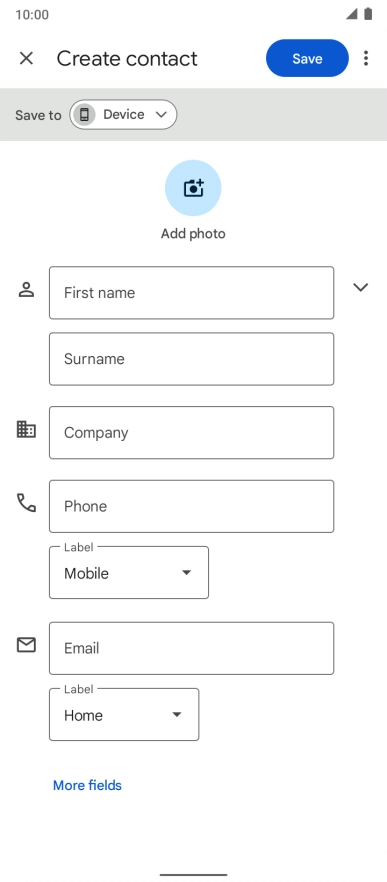Image resolution: width=387 pixels, height=882 pixels.
Task: Open the three-dot overflow menu
Action: (366, 58)
